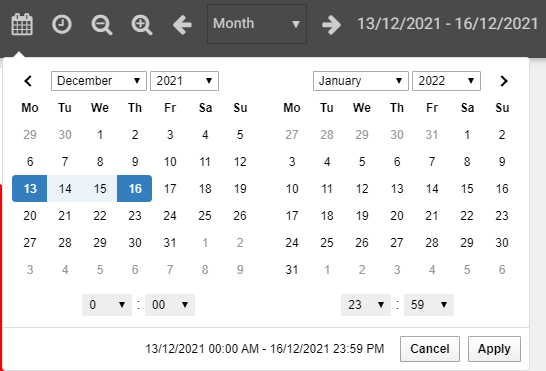Expand the 2022 year selector
This screenshot has width=546, height=371.
(446, 81)
